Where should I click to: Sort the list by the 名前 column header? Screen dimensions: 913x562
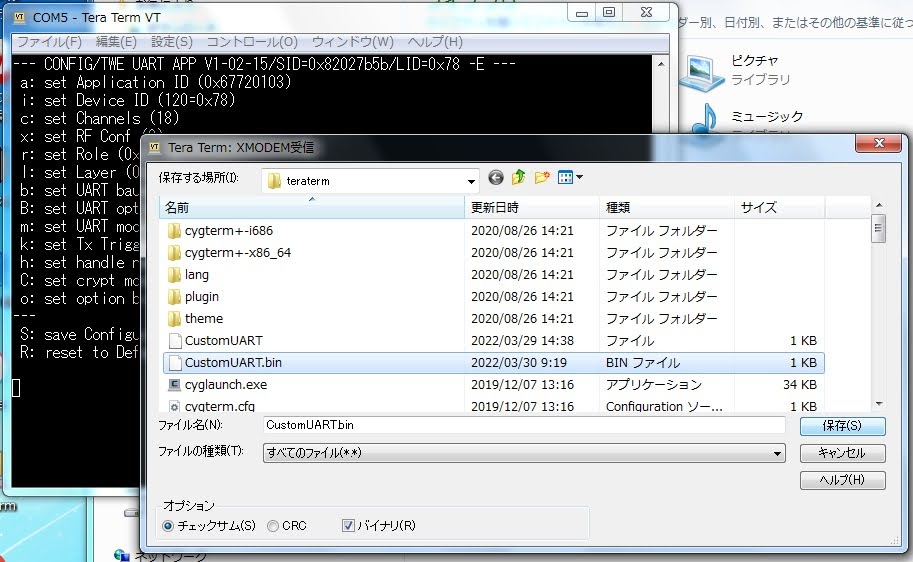coord(312,207)
